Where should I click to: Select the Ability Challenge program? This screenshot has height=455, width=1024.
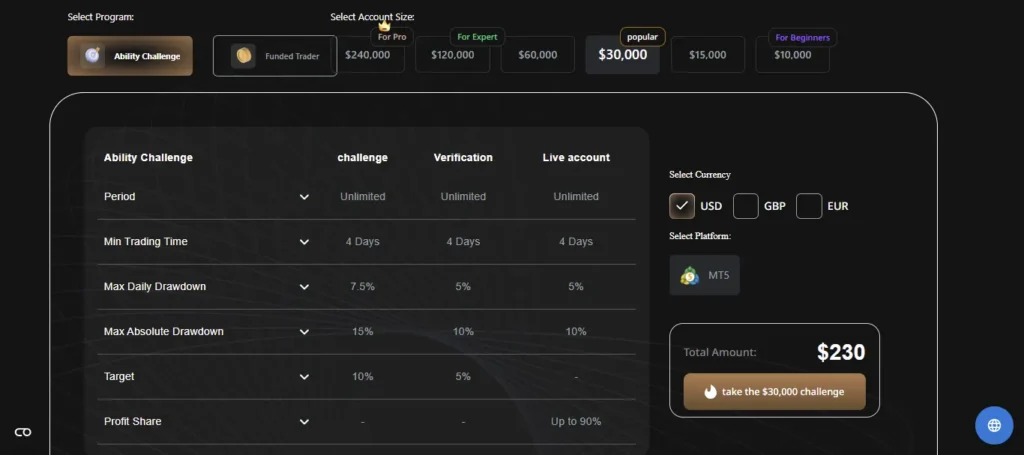(x=130, y=55)
